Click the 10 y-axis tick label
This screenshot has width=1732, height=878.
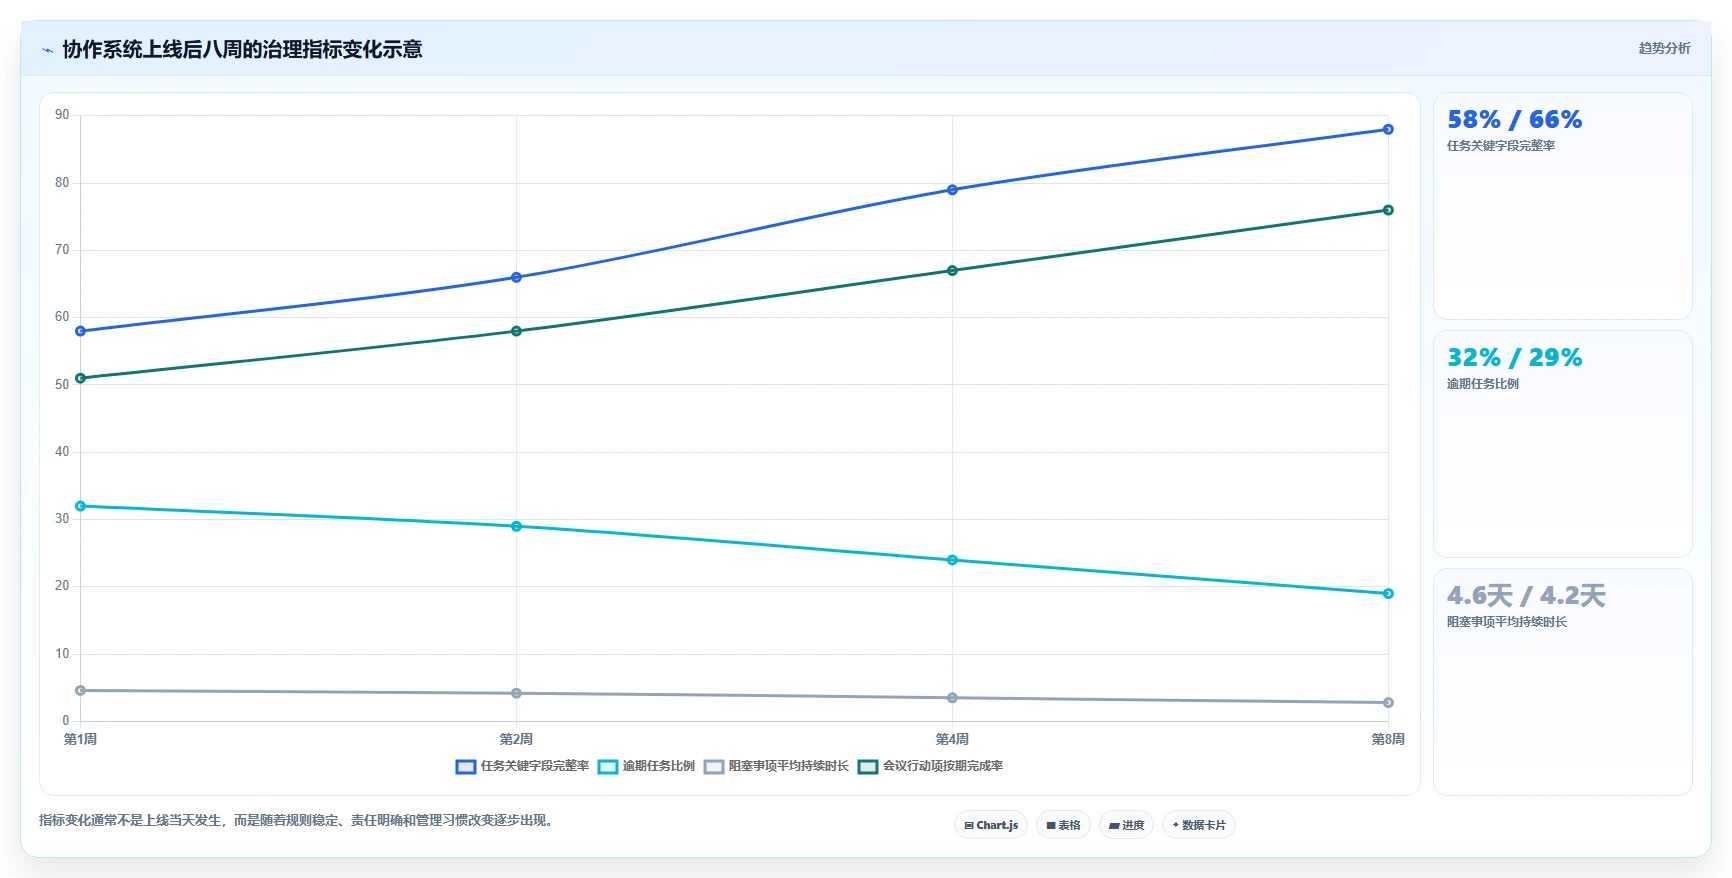[62, 654]
